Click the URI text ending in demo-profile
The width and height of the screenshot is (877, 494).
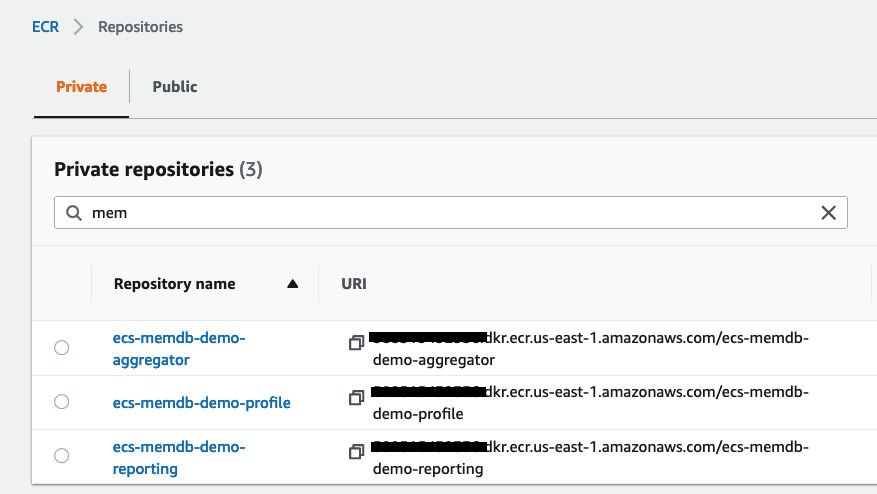(x=590, y=403)
